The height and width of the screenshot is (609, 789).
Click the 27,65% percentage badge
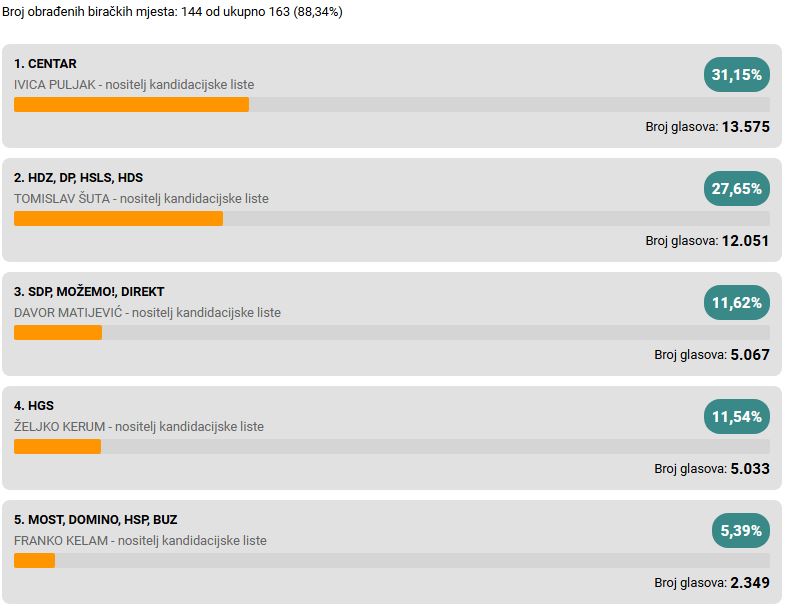[737, 189]
